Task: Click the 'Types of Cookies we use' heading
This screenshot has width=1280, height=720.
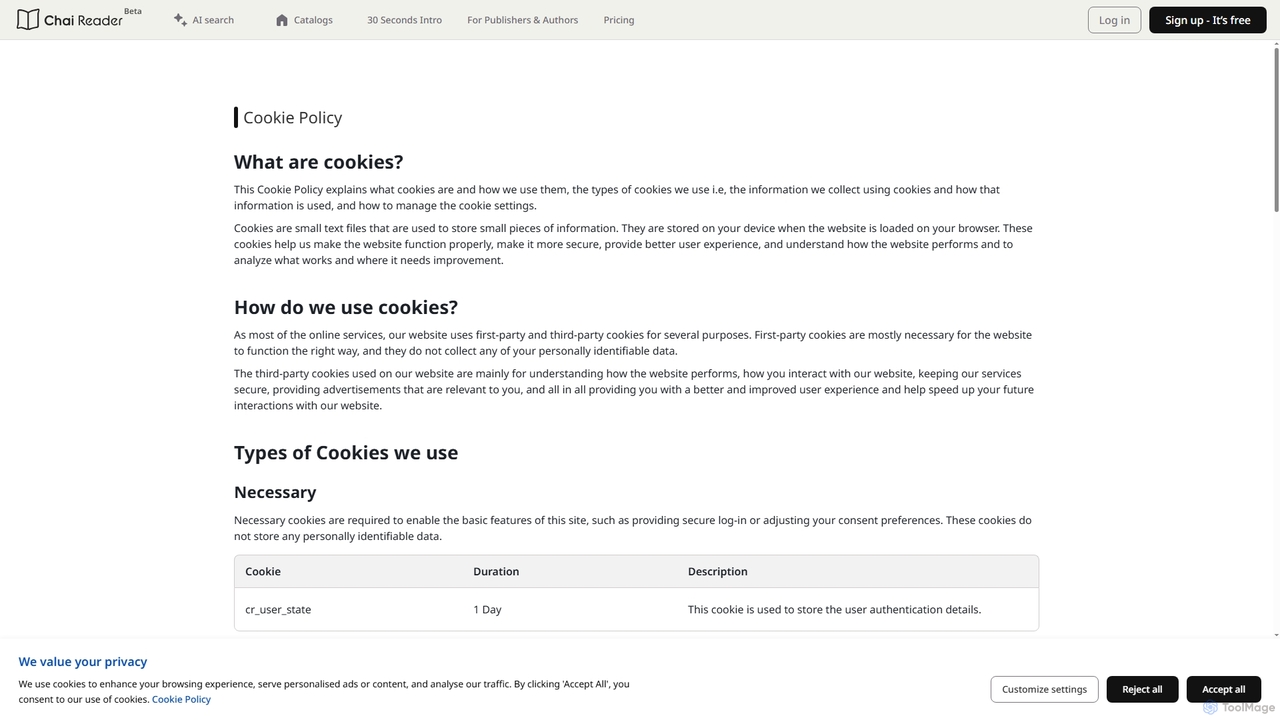Action: pos(346,452)
